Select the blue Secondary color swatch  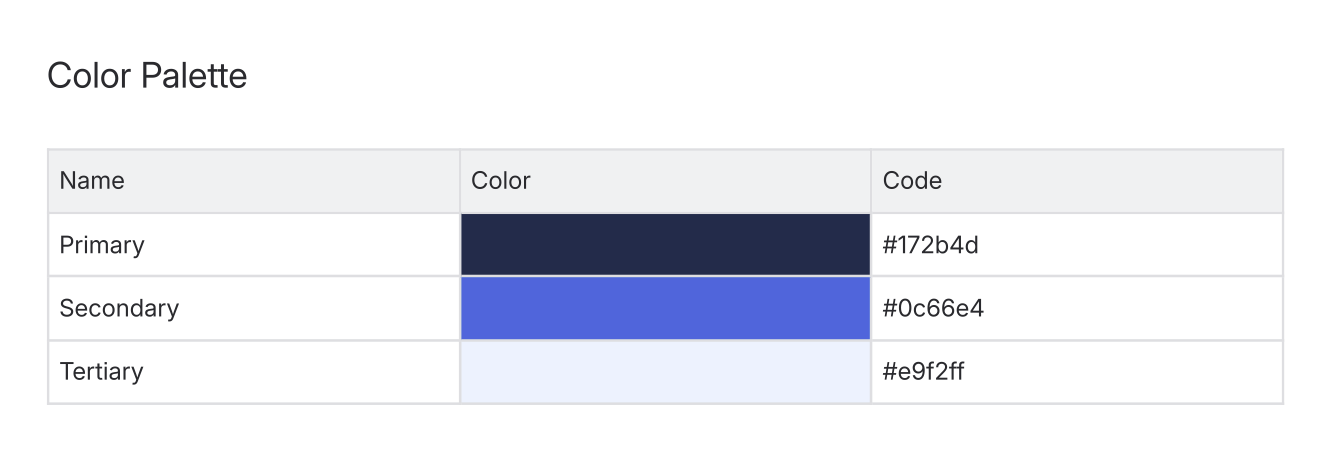point(665,308)
